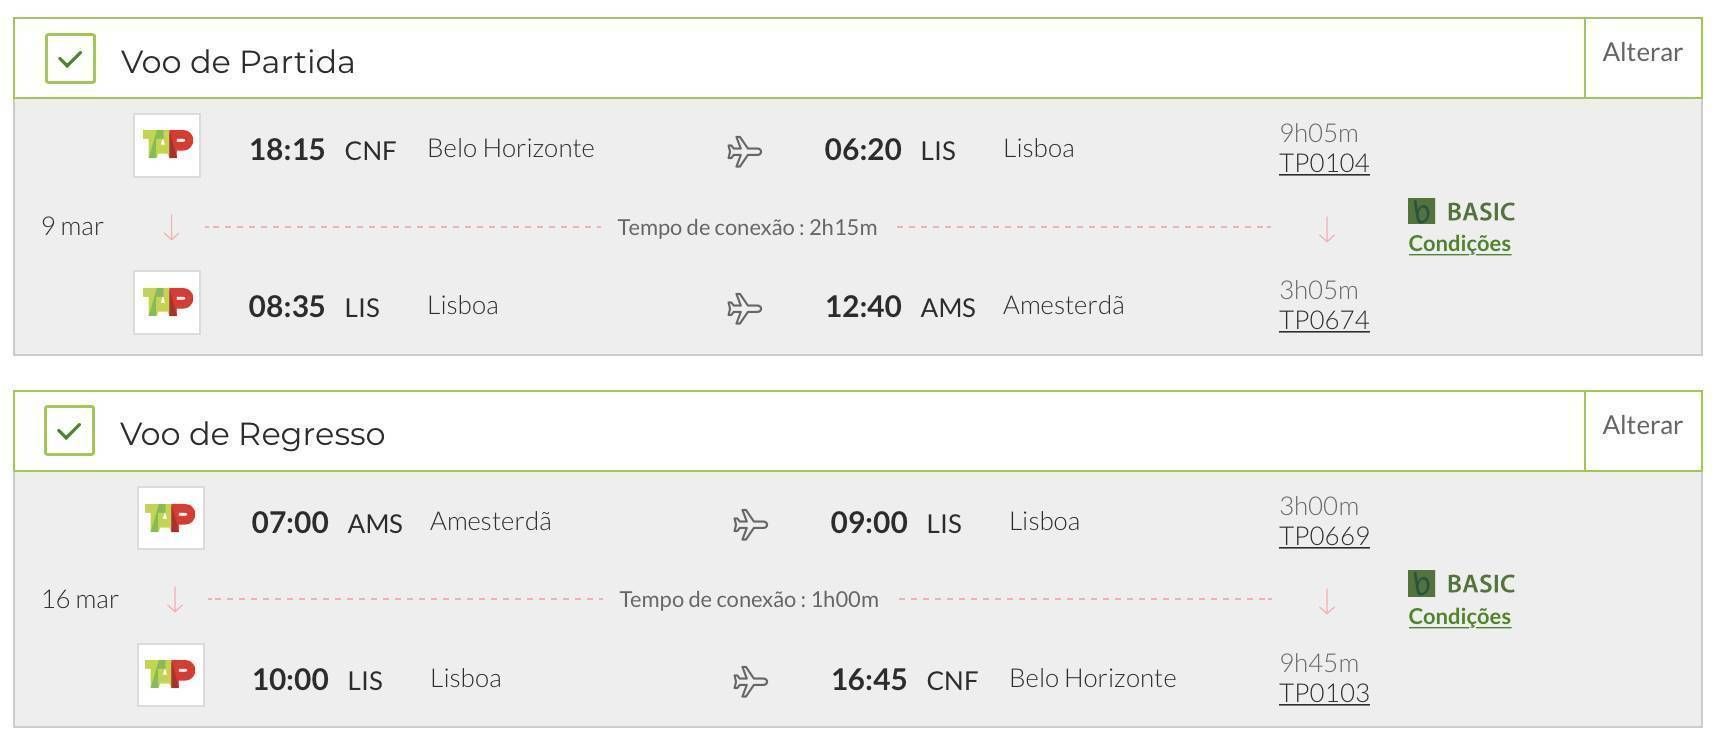Screen dimensions: 1718x740
Task: Open flight number TP0669 details
Action: pyautogui.click(x=1324, y=536)
